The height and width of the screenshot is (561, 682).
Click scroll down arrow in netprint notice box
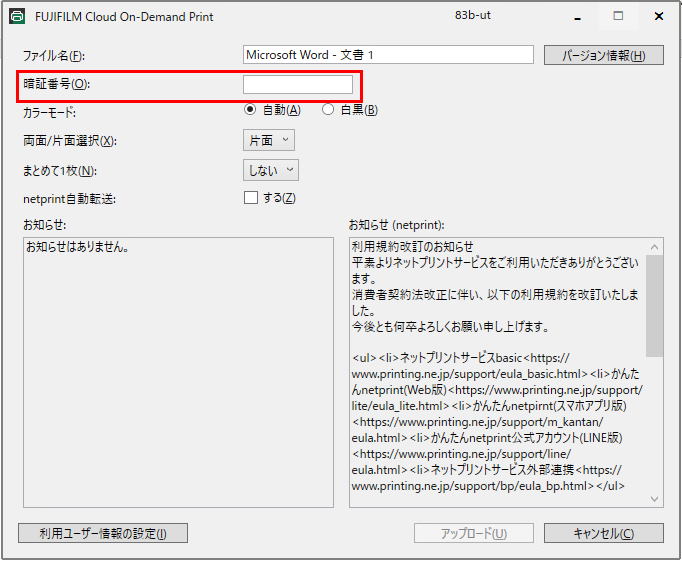click(655, 499)
